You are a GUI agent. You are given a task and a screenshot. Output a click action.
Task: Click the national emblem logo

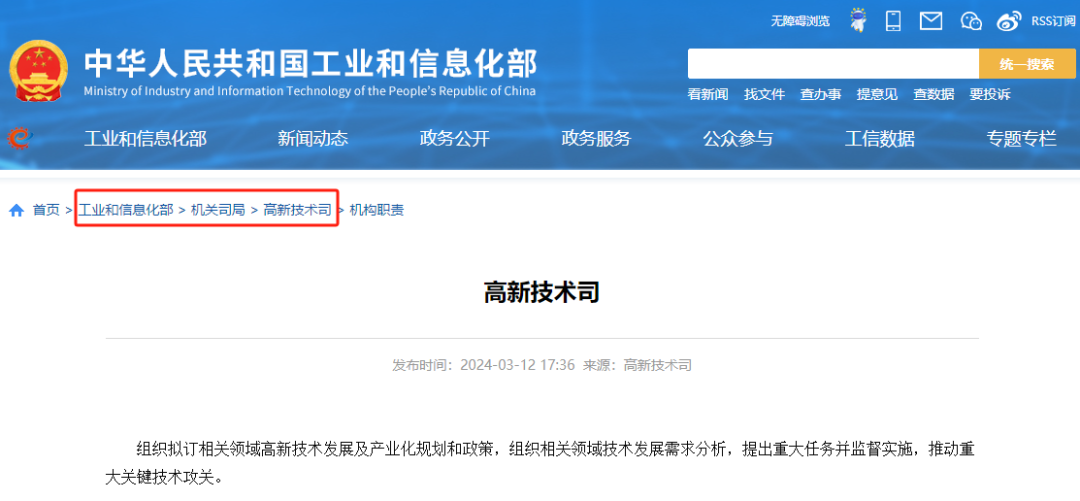[39, 71]
